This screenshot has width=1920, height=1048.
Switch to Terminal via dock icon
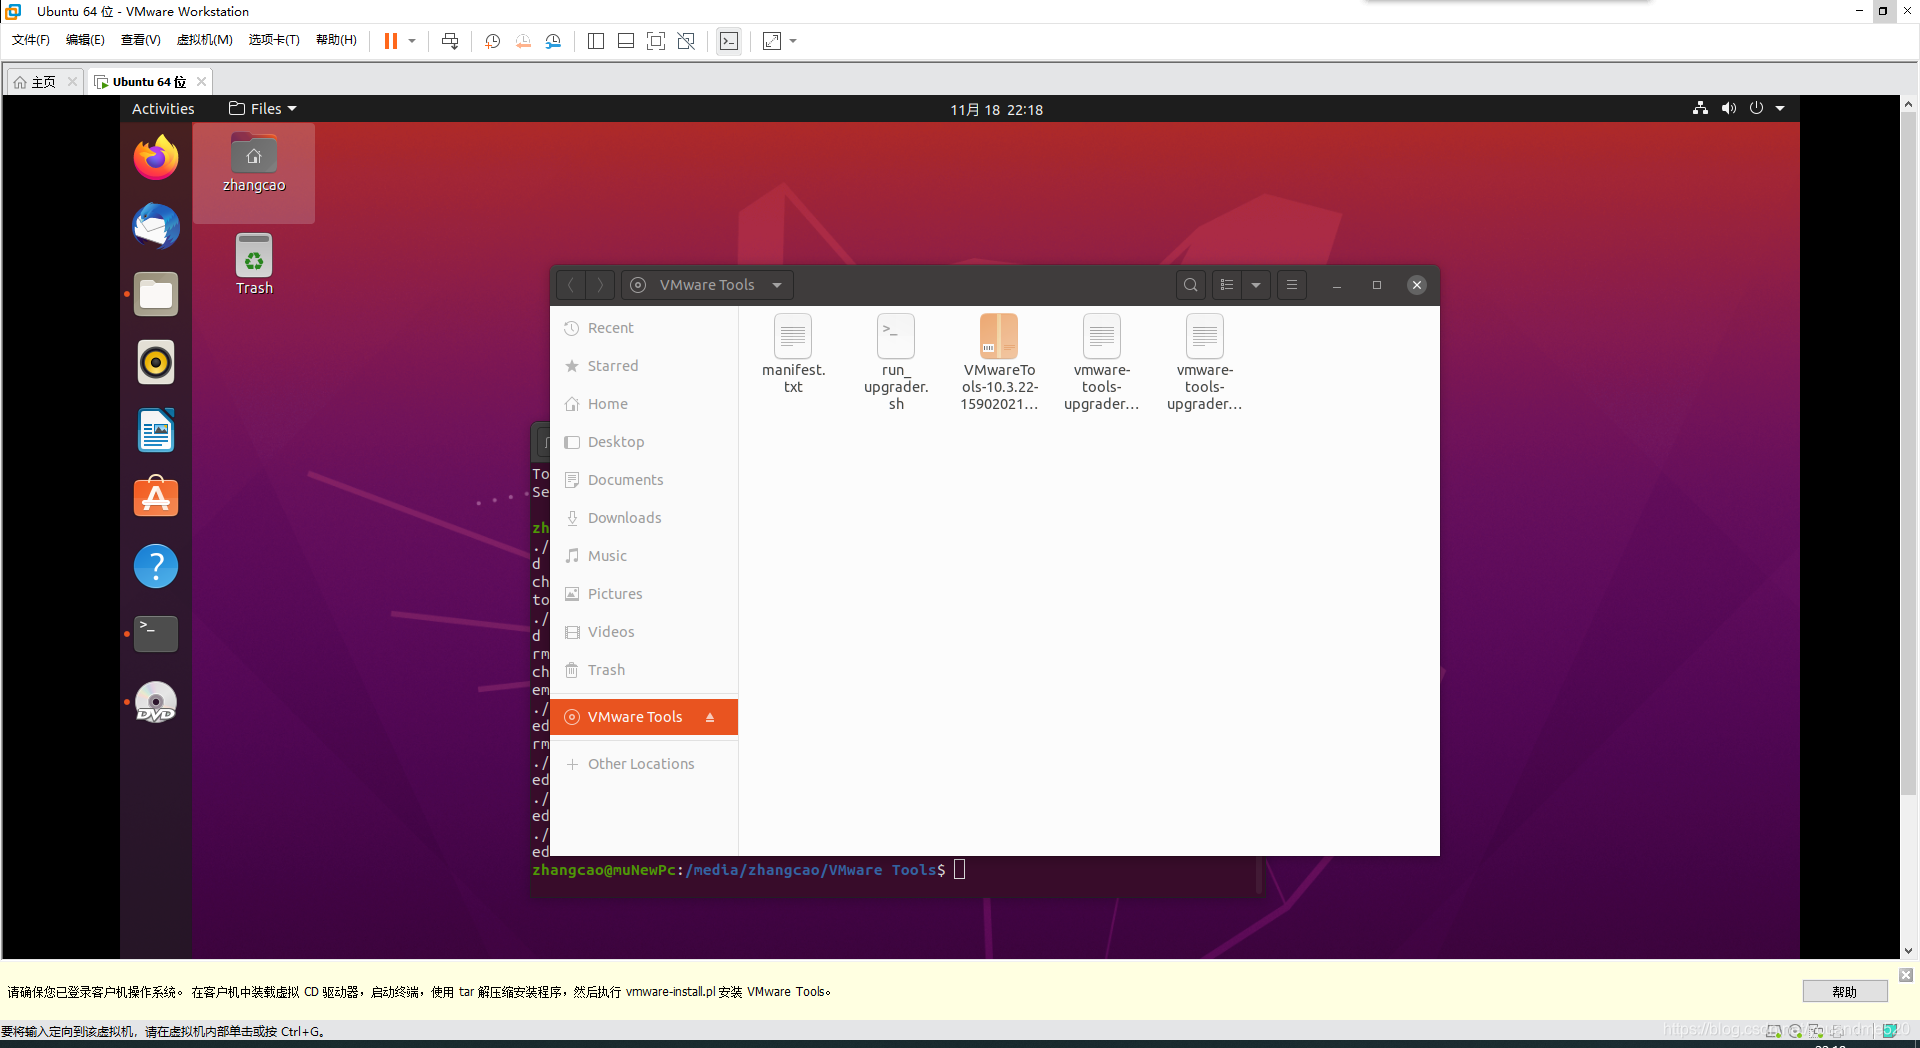coord(156,634)
